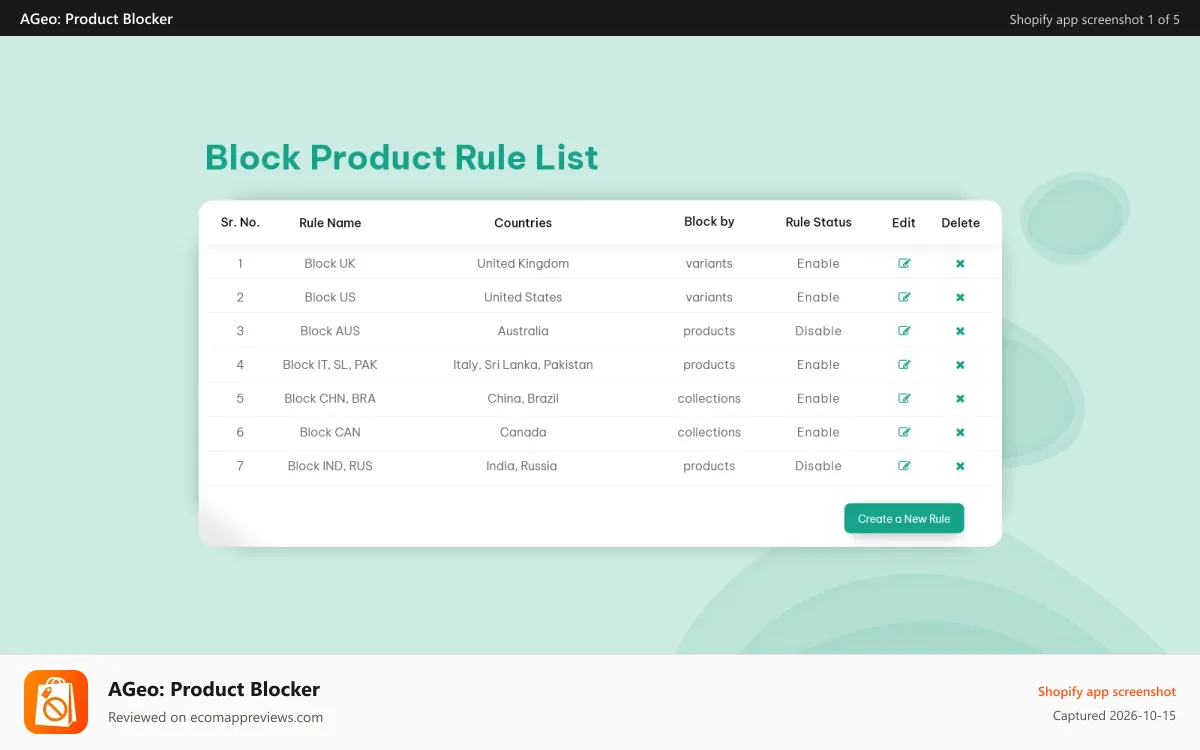Delete the Block CHN, BRA rule

point(960,398)
